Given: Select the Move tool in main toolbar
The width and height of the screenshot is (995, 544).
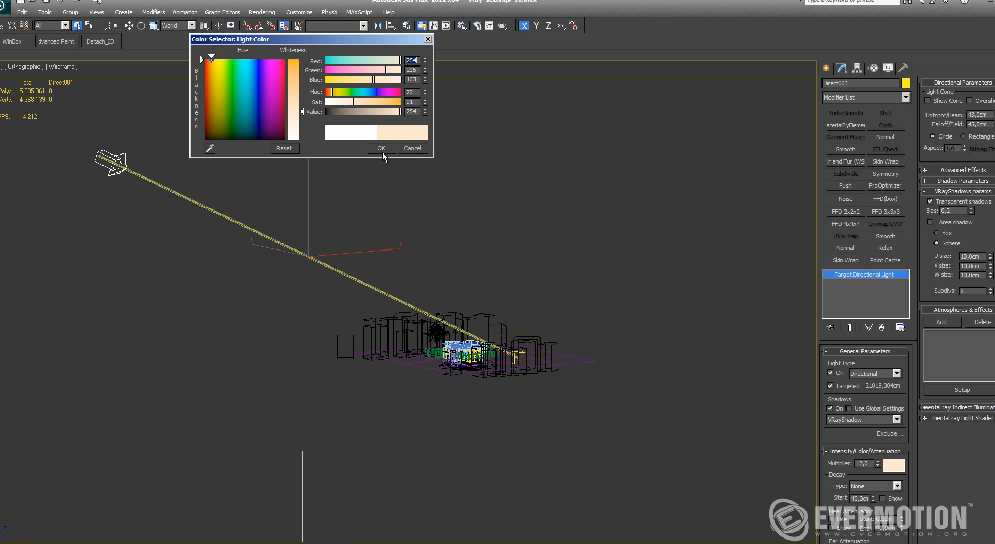Looking at the screenshot, I should 129,25.
